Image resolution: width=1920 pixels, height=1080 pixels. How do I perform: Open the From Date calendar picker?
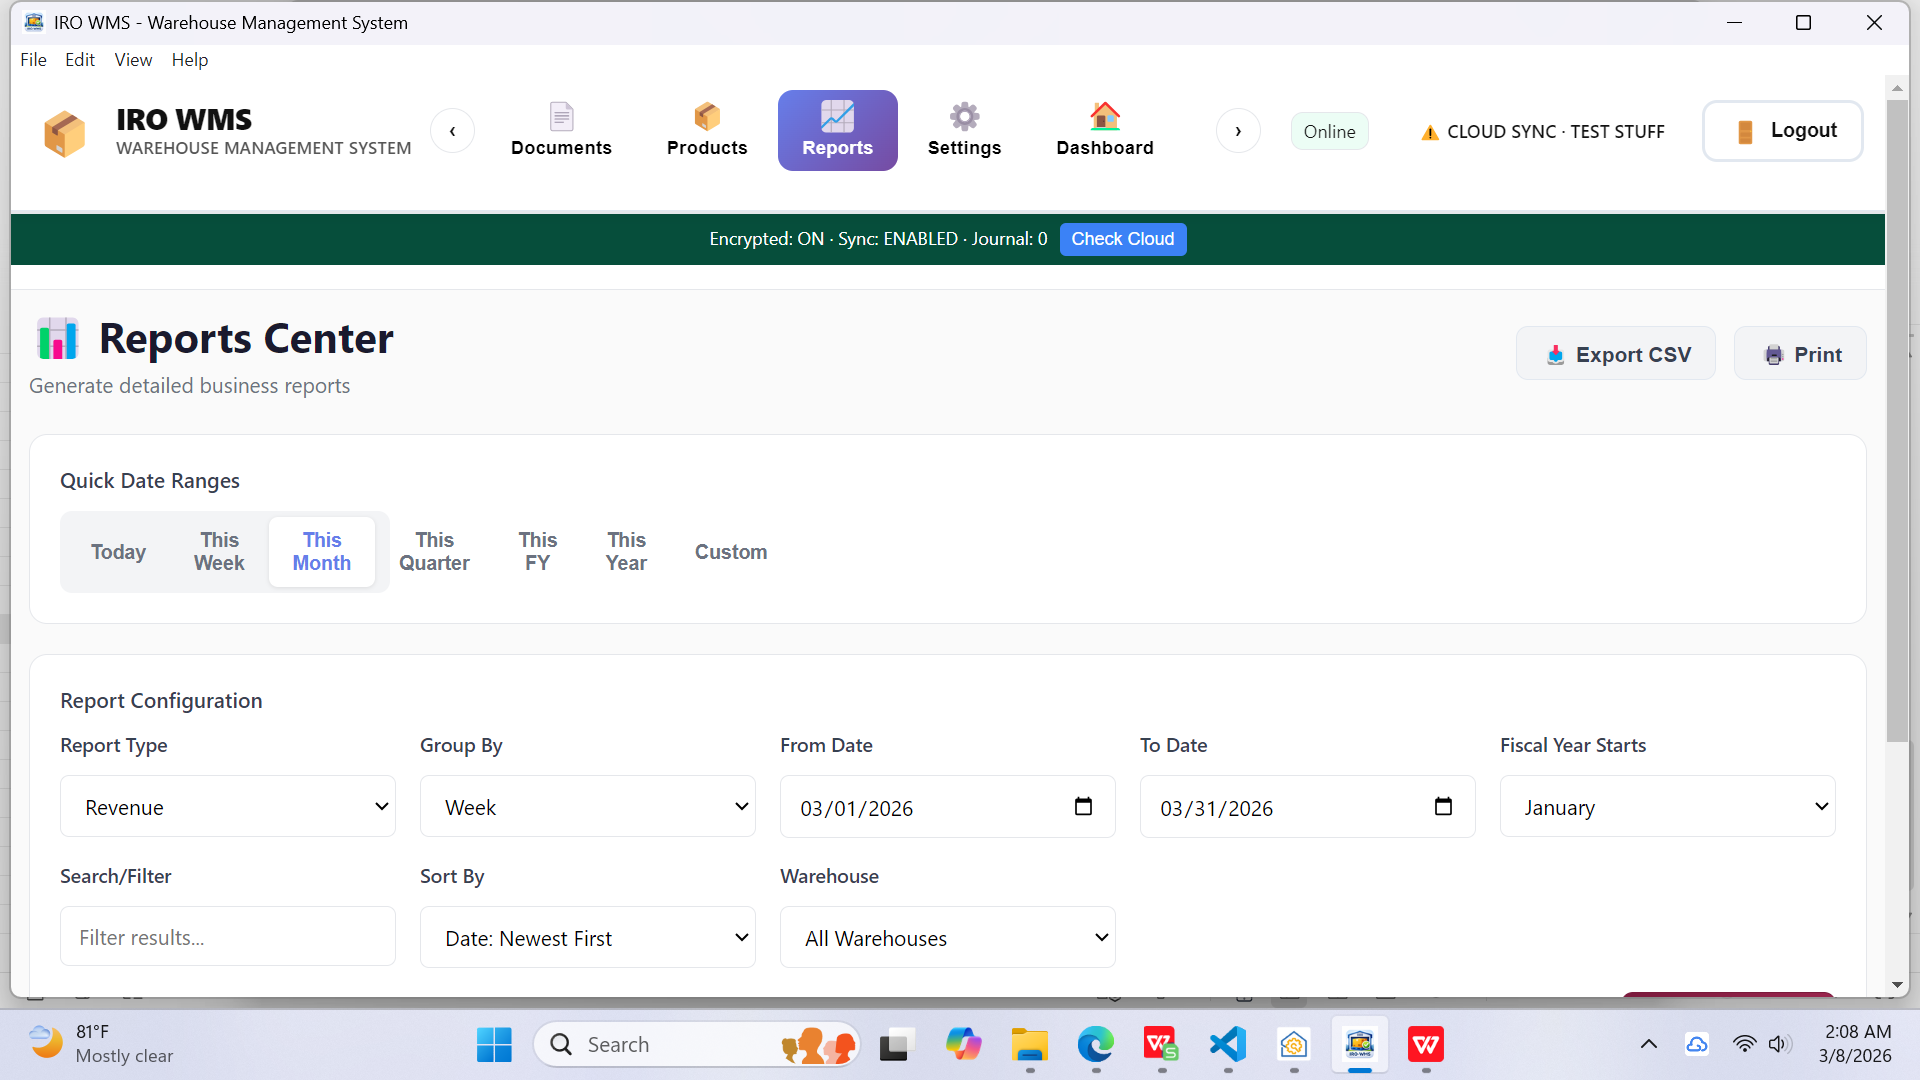[x=1083, y=805]
